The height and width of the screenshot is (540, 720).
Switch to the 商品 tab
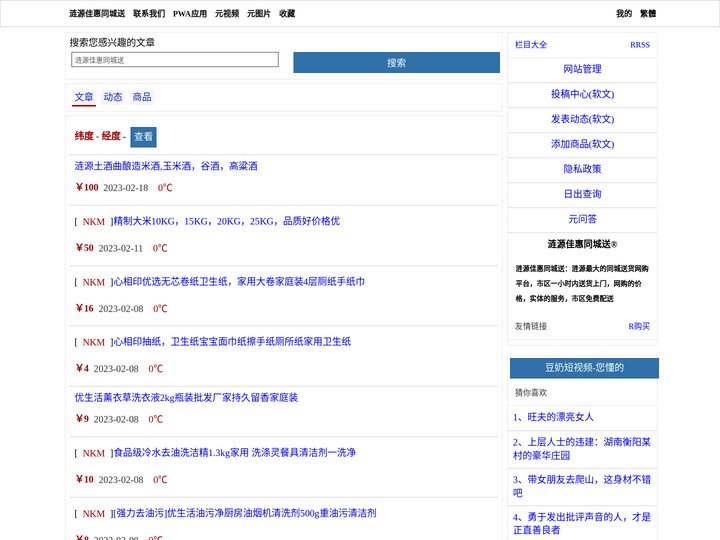tap(142, 97)
